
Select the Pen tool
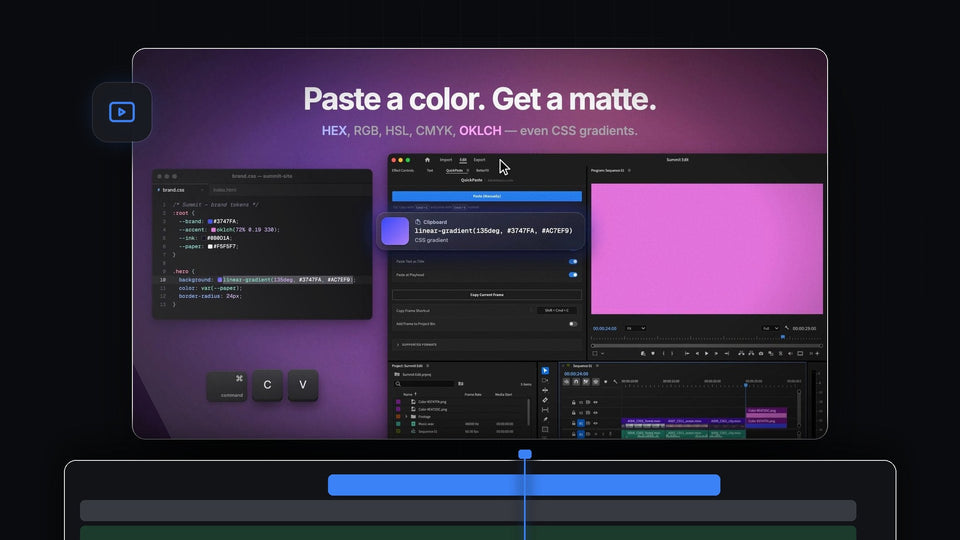click(545, 419)
